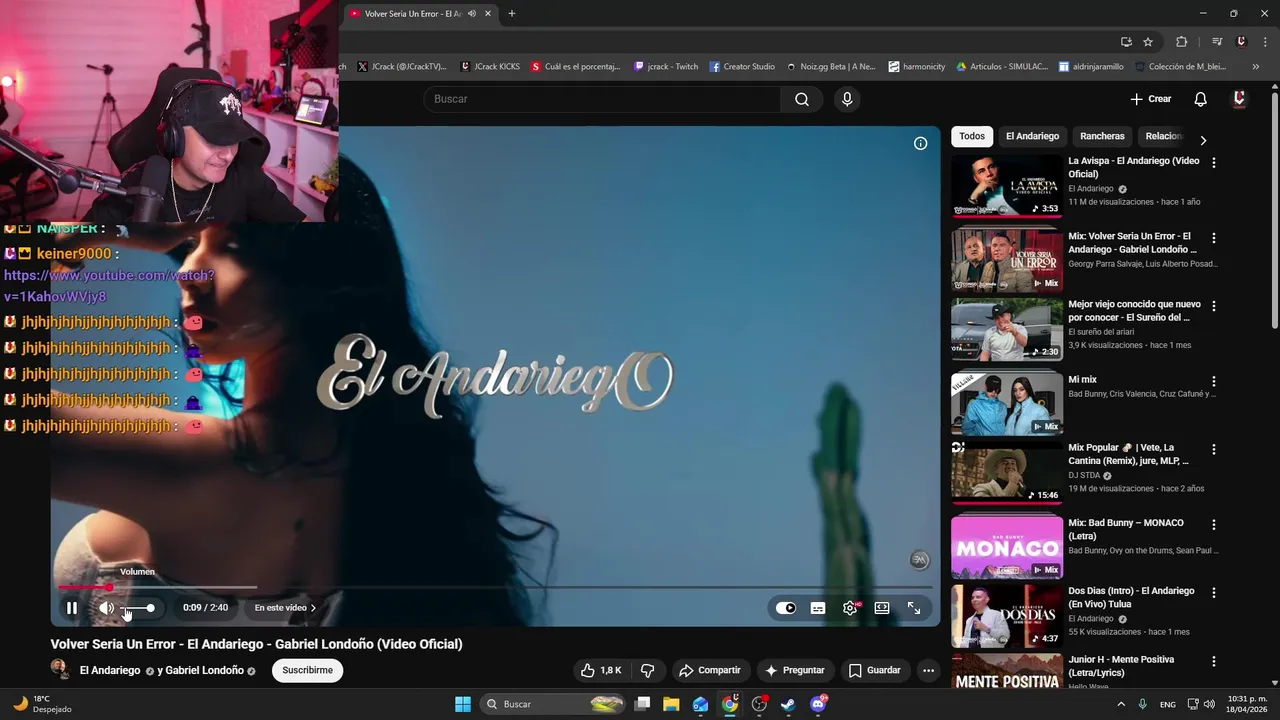1280x720 pixels.
Task: Open a new Chrome tab
Action: [512, 14]
